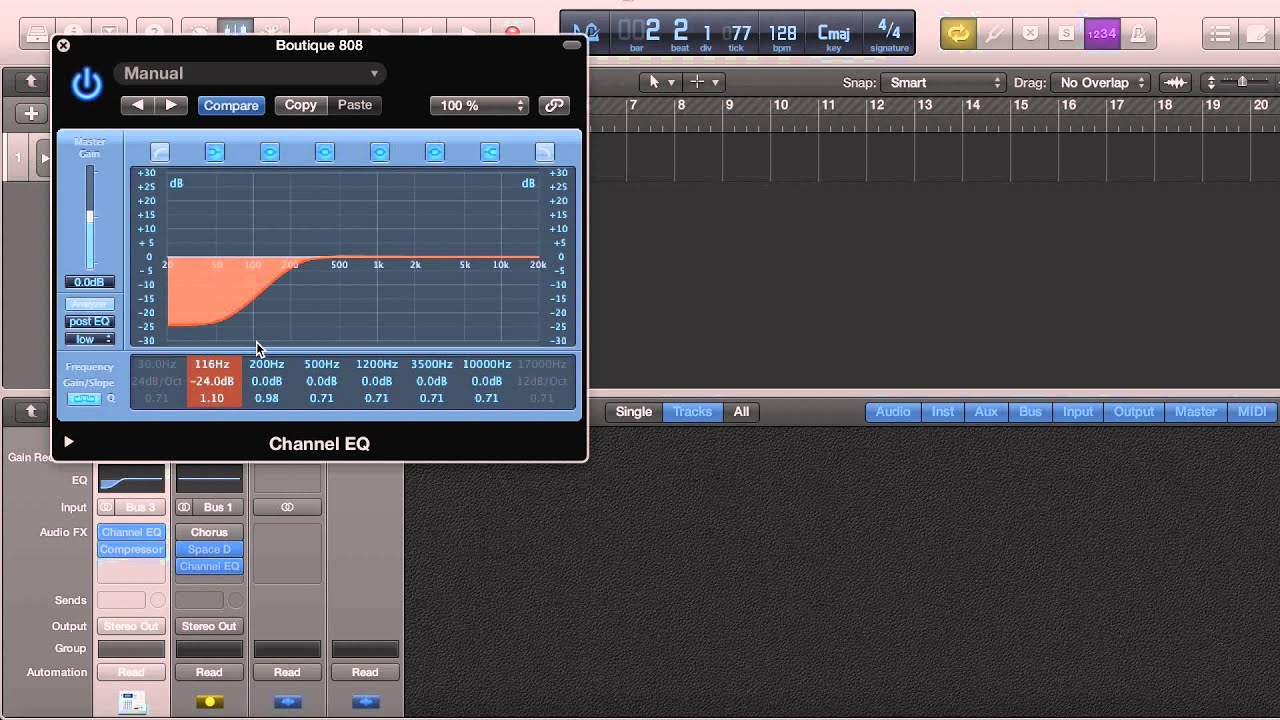The height and width of the screenshot is (720, 1280).
Task: Open the analyzer resolution 'low' dropdown
Action: click(89, 339)
